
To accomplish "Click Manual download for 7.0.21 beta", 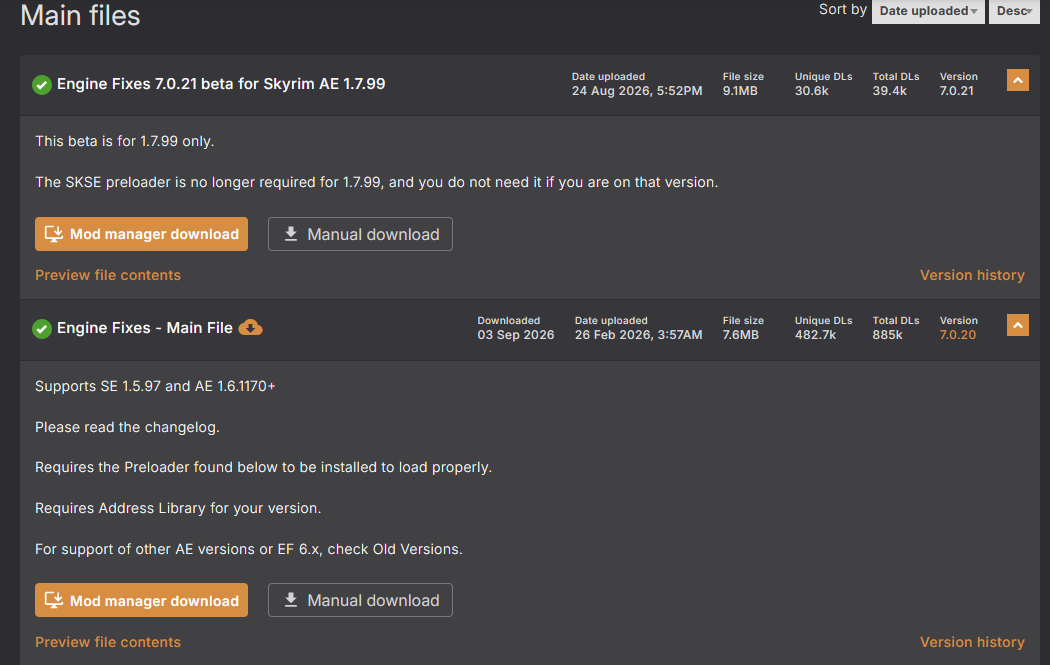I will 360,234.
